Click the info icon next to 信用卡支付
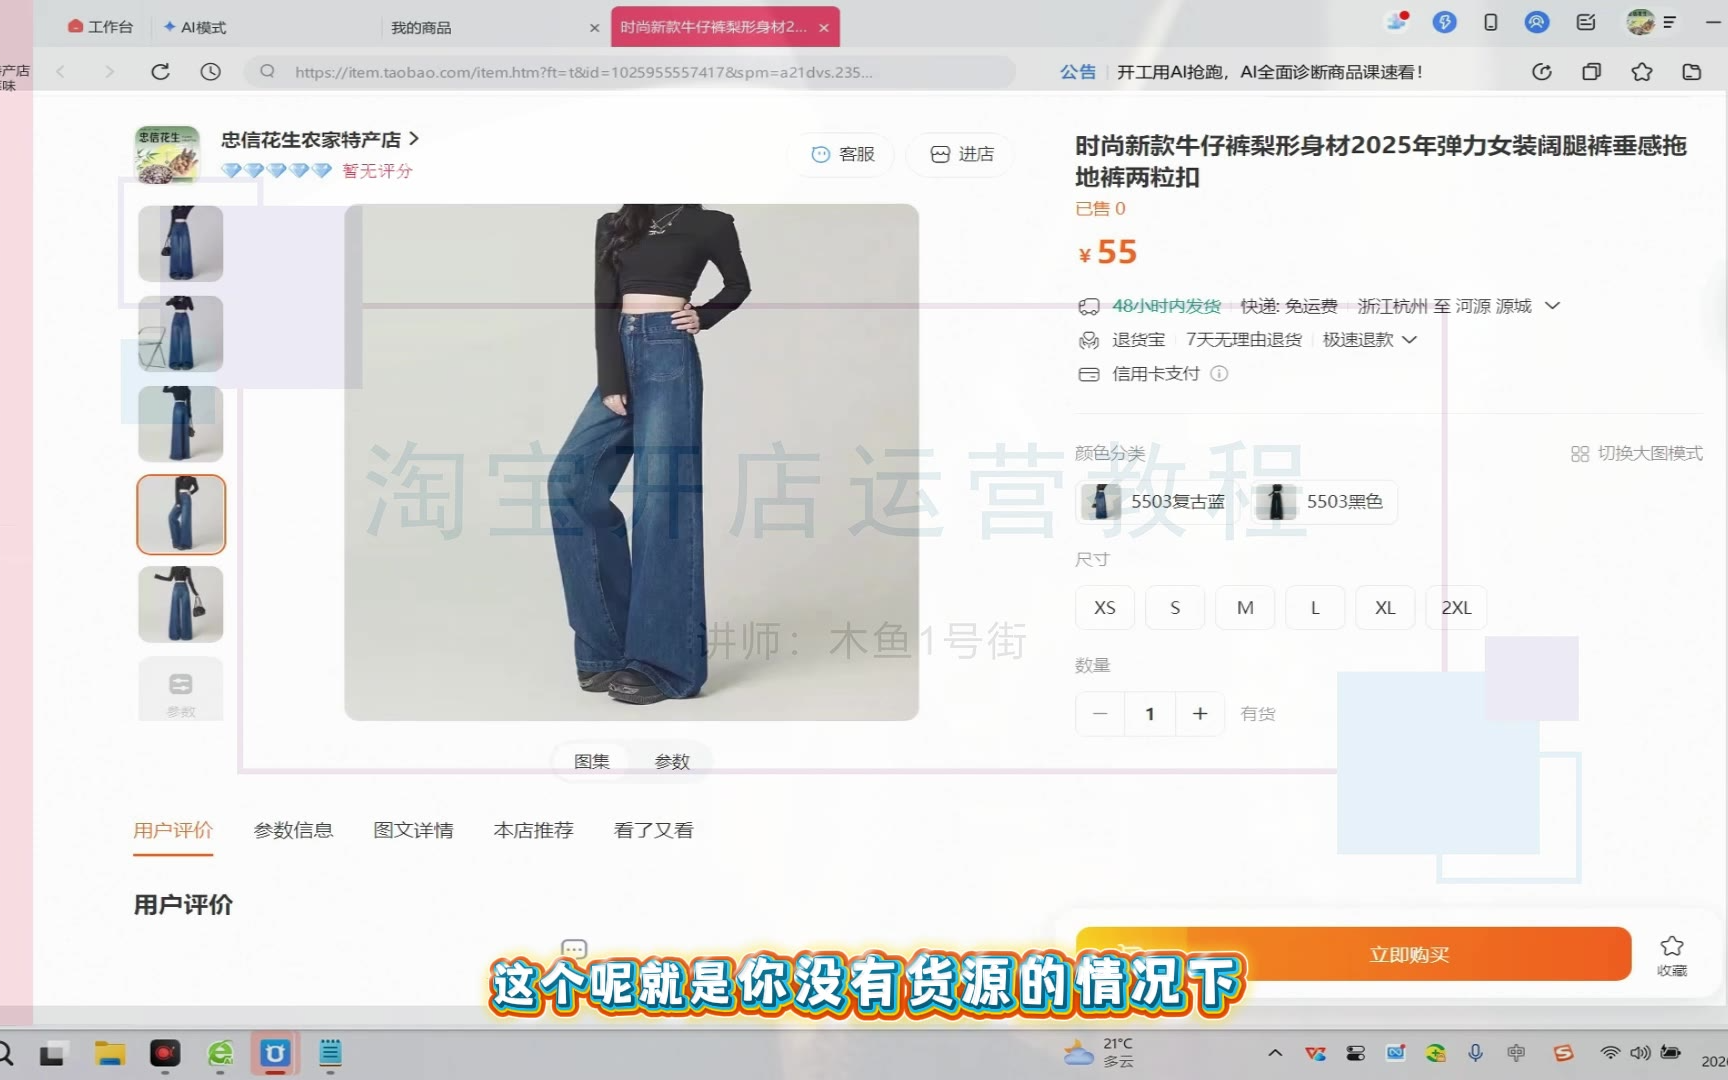The width and height of the screenshot is (1728, 1080). pos(1219,374)
